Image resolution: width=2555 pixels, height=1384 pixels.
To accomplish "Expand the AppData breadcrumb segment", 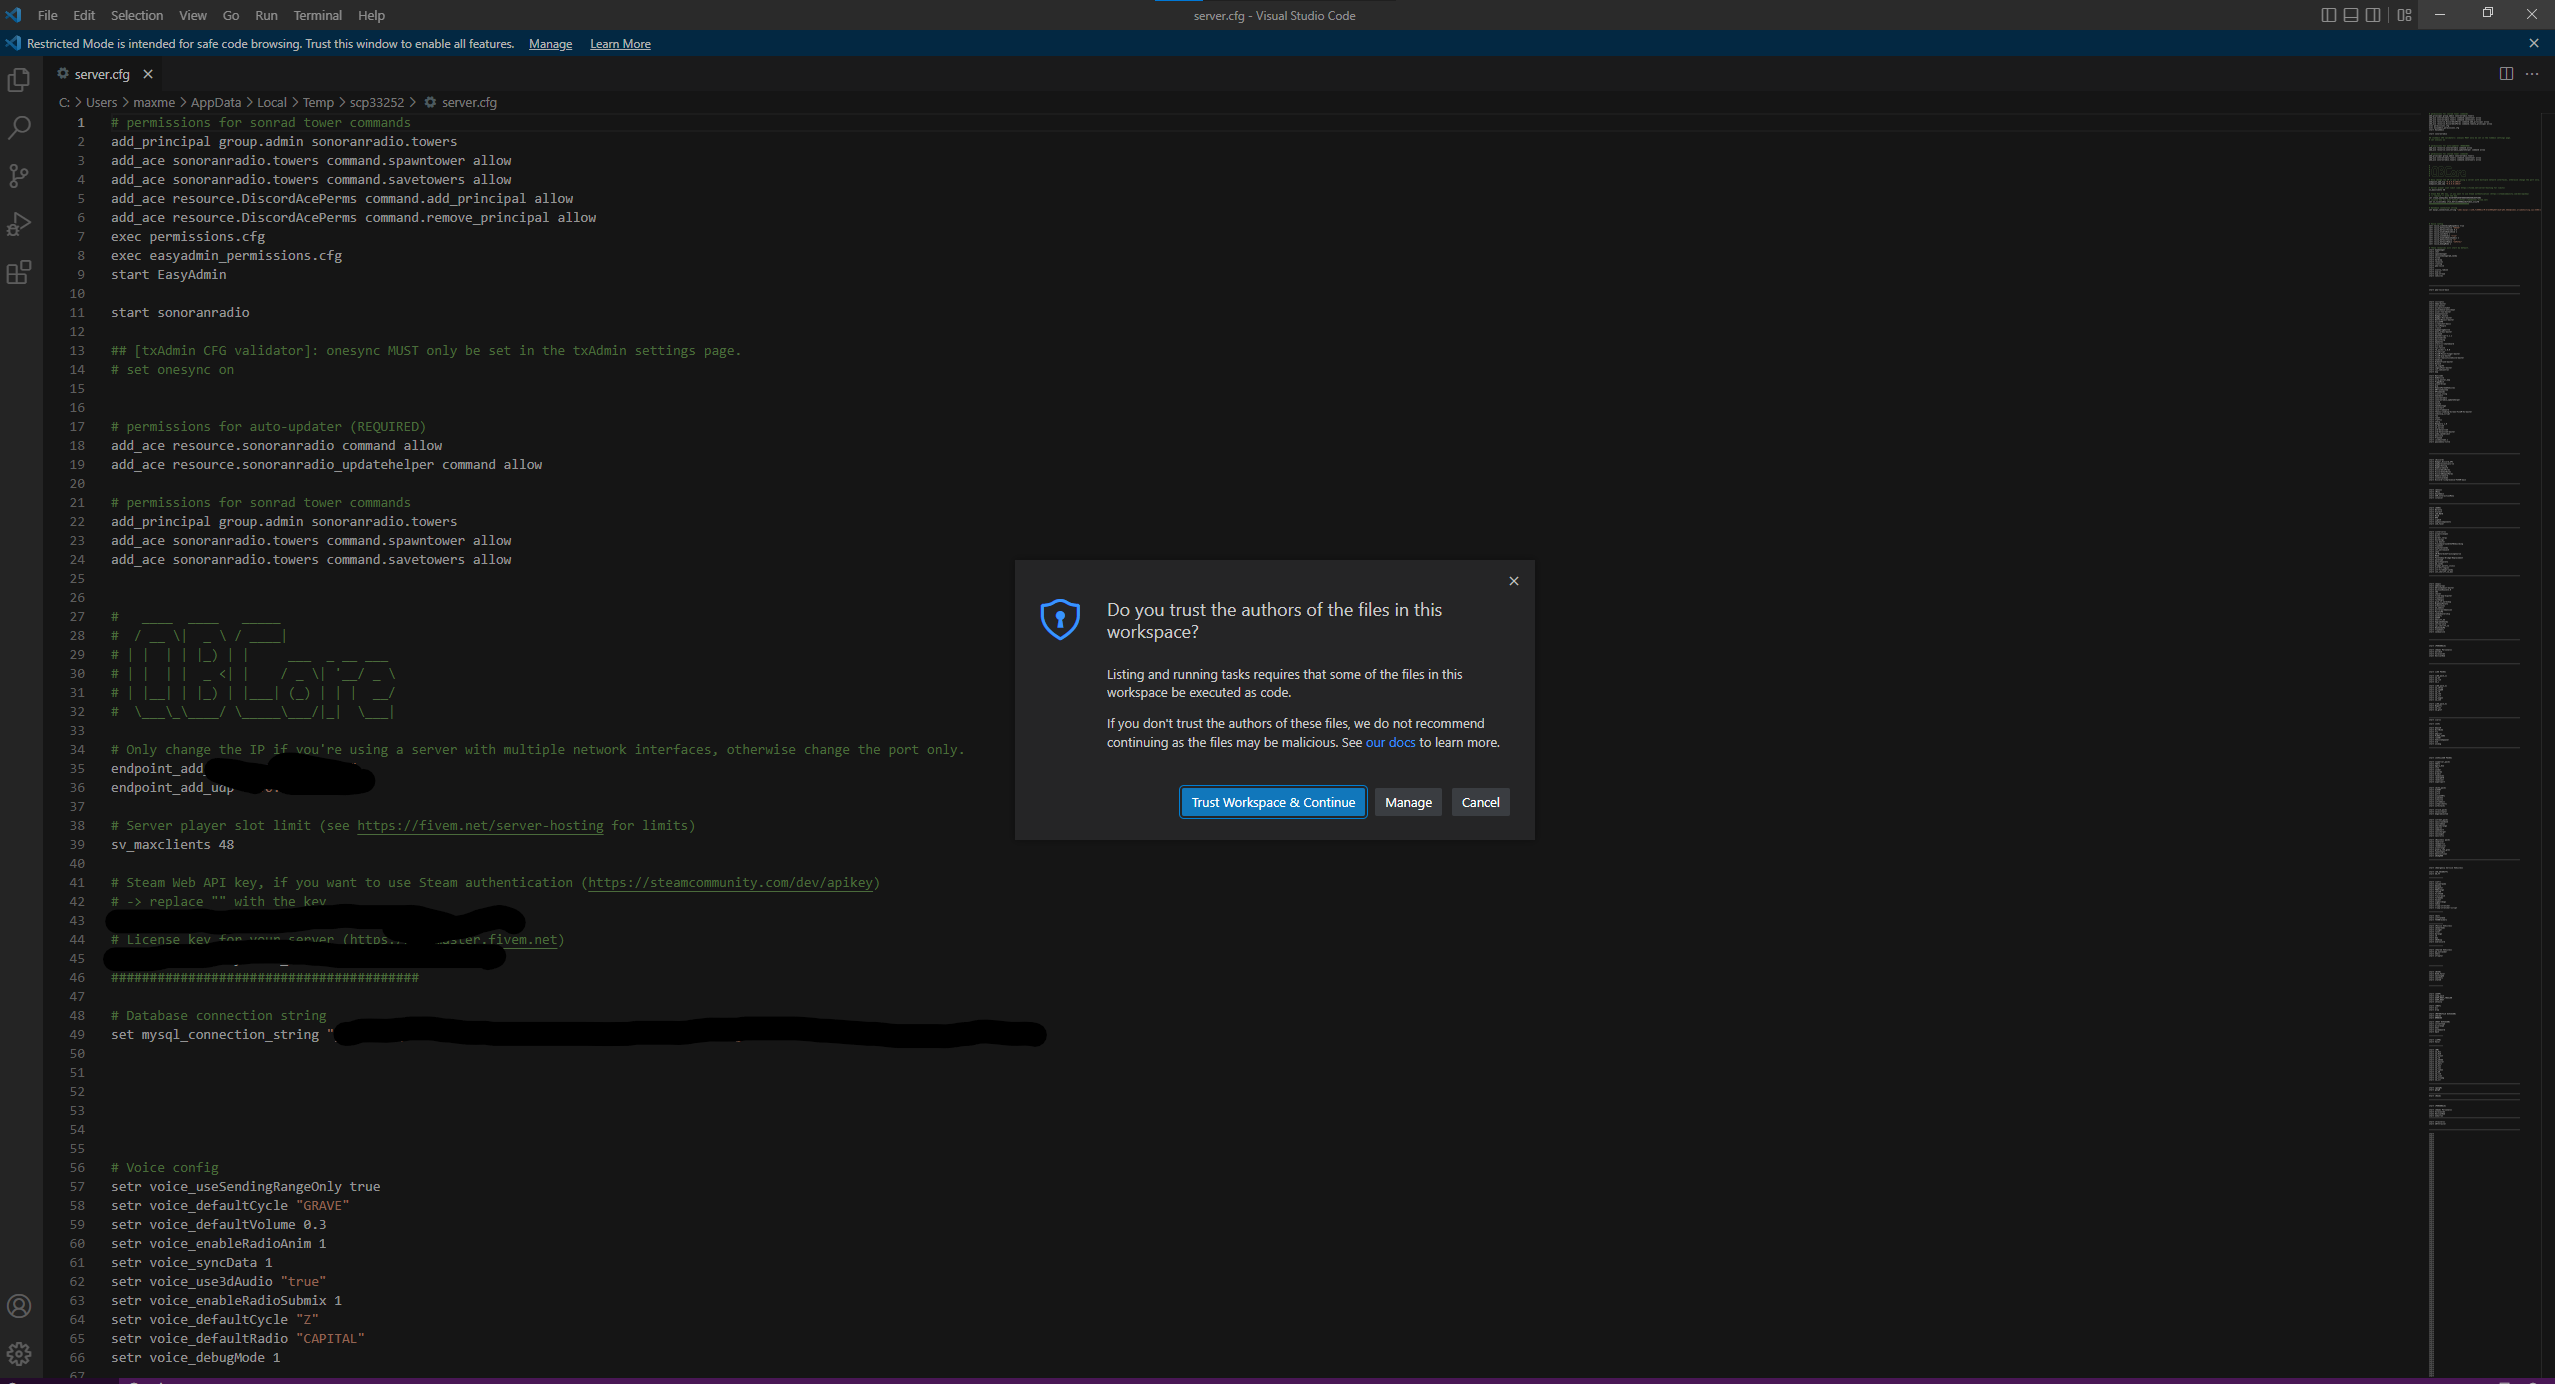I will 216,102.
